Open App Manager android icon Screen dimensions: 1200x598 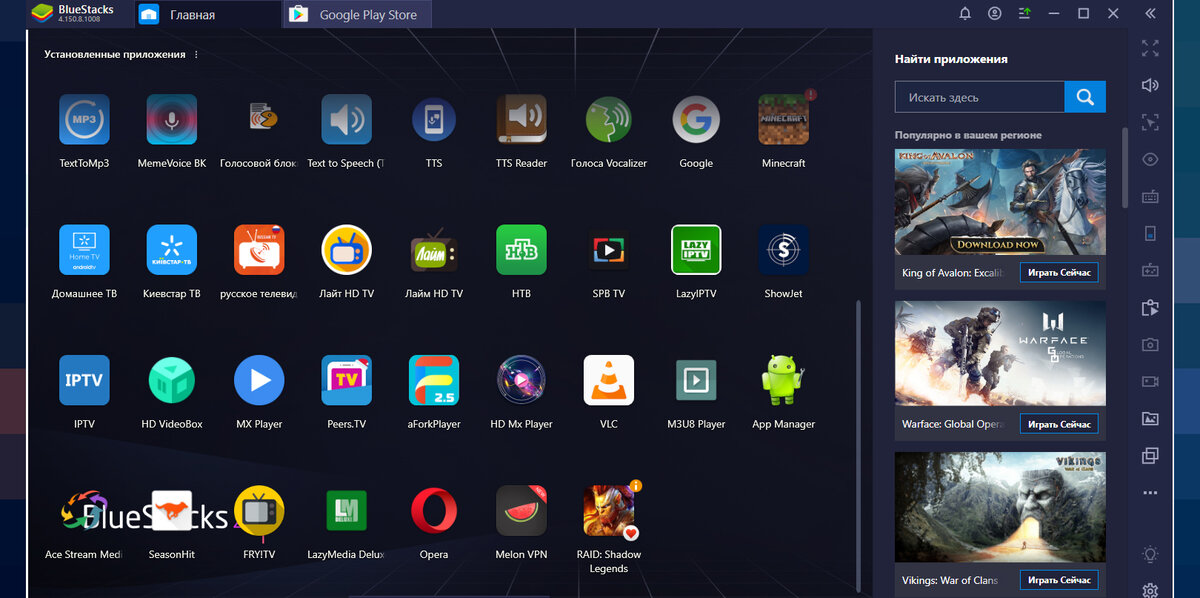784,380
